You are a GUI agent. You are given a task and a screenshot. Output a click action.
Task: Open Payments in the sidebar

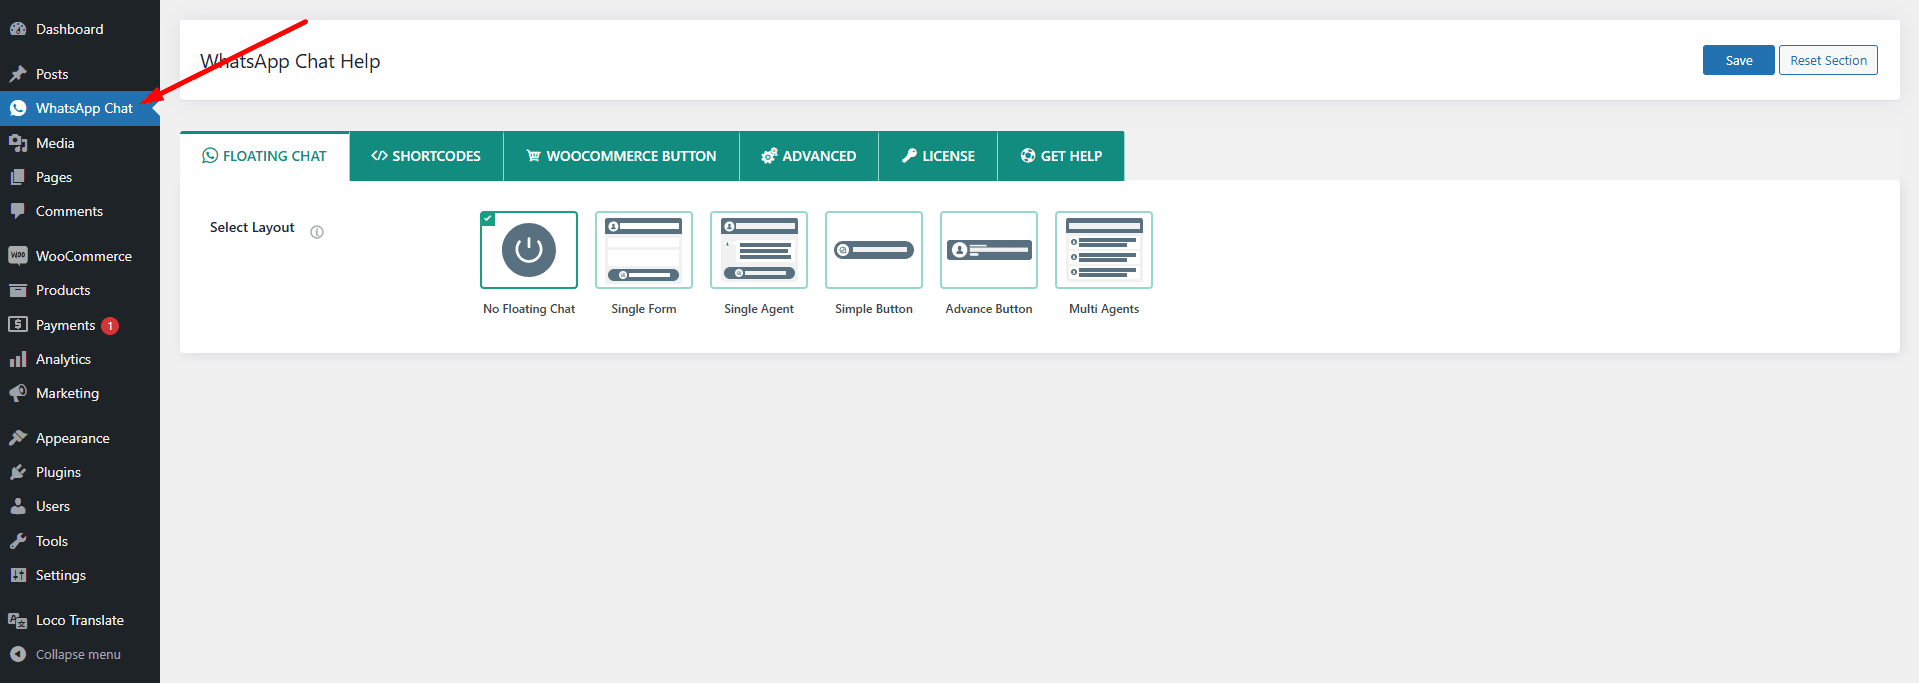click(x=80, y=325)
